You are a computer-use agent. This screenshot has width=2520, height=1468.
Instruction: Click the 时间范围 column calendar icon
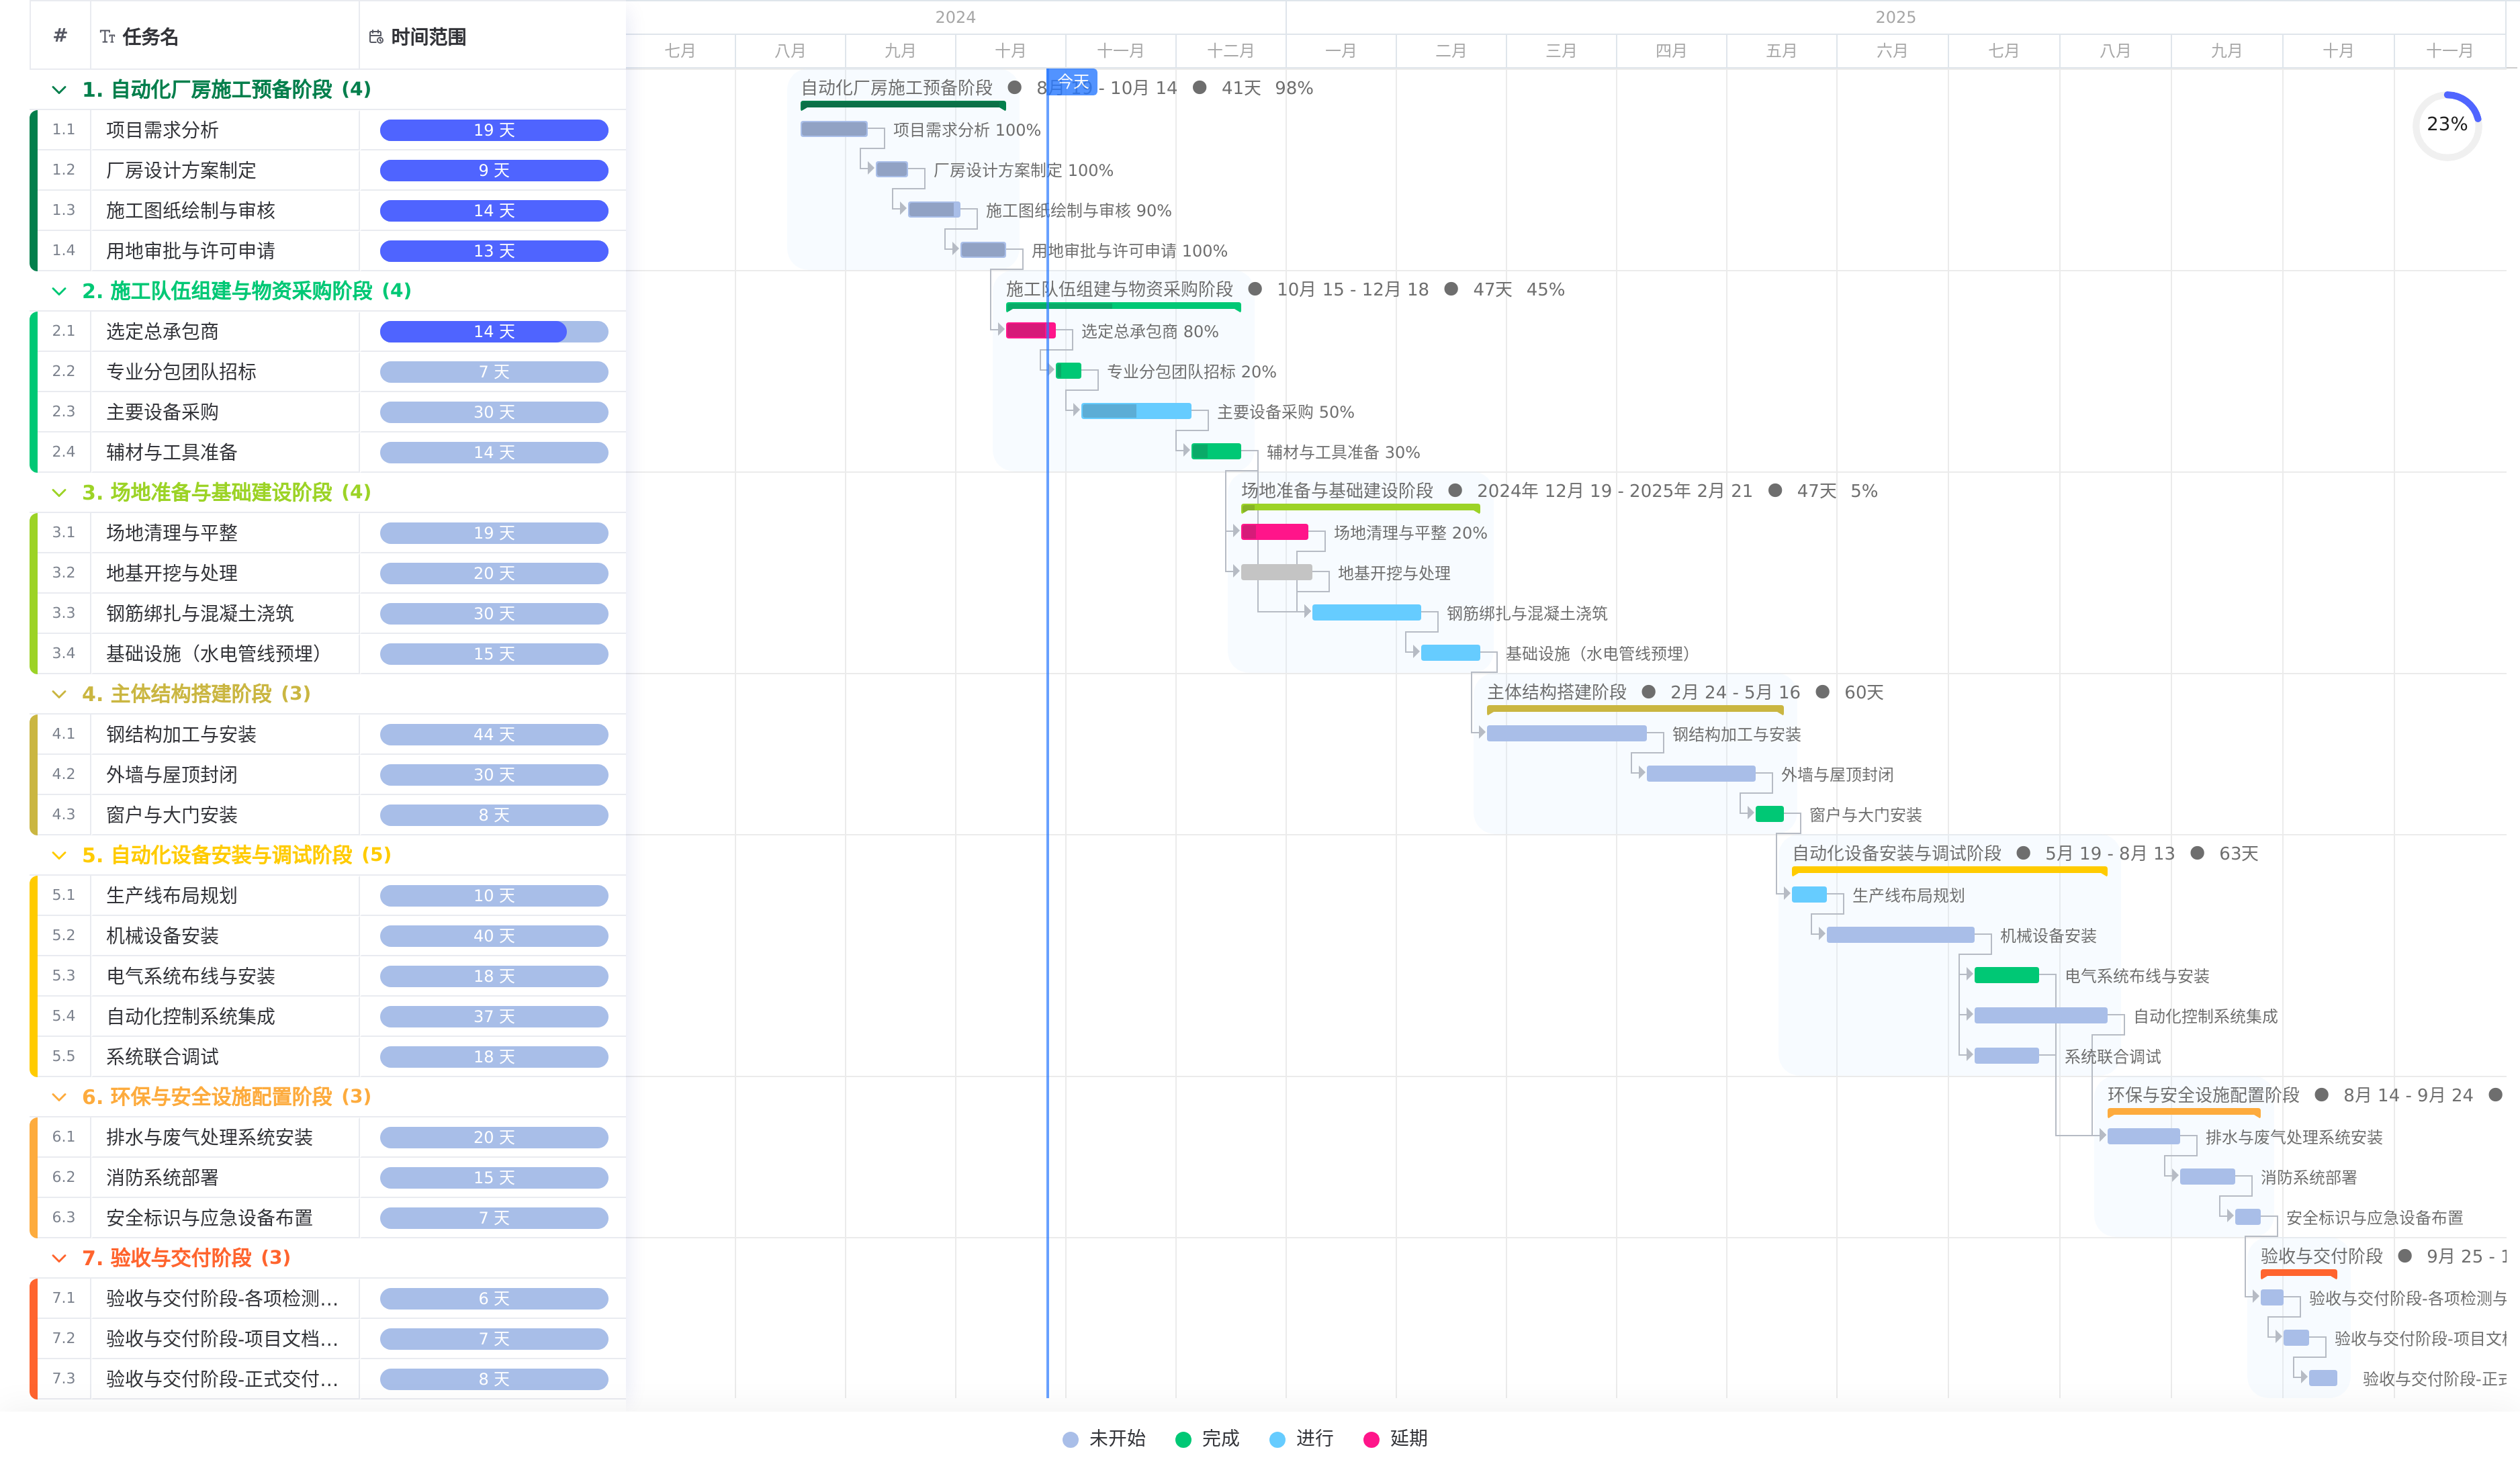pyautogui.click(x=376, y=37)
